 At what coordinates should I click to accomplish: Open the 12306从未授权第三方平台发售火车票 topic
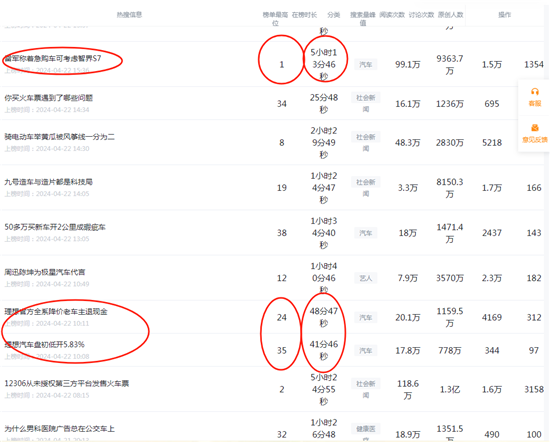pos(67,383)
